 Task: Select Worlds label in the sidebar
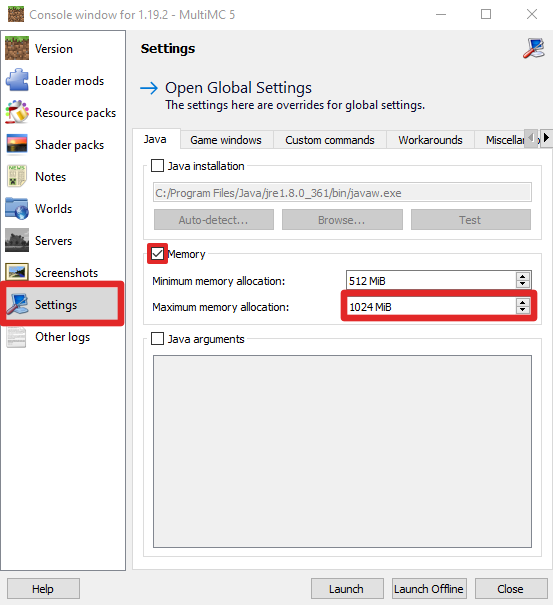[x=54, y=209]
